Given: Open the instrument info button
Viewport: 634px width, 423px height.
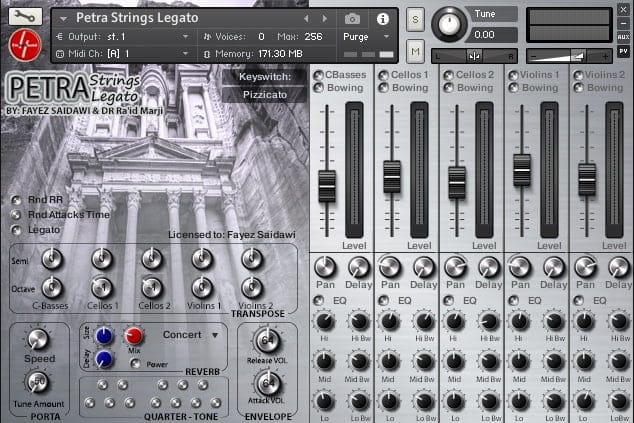Looking at the screenshot, I should pyautogui.click(x=383, y=19).
